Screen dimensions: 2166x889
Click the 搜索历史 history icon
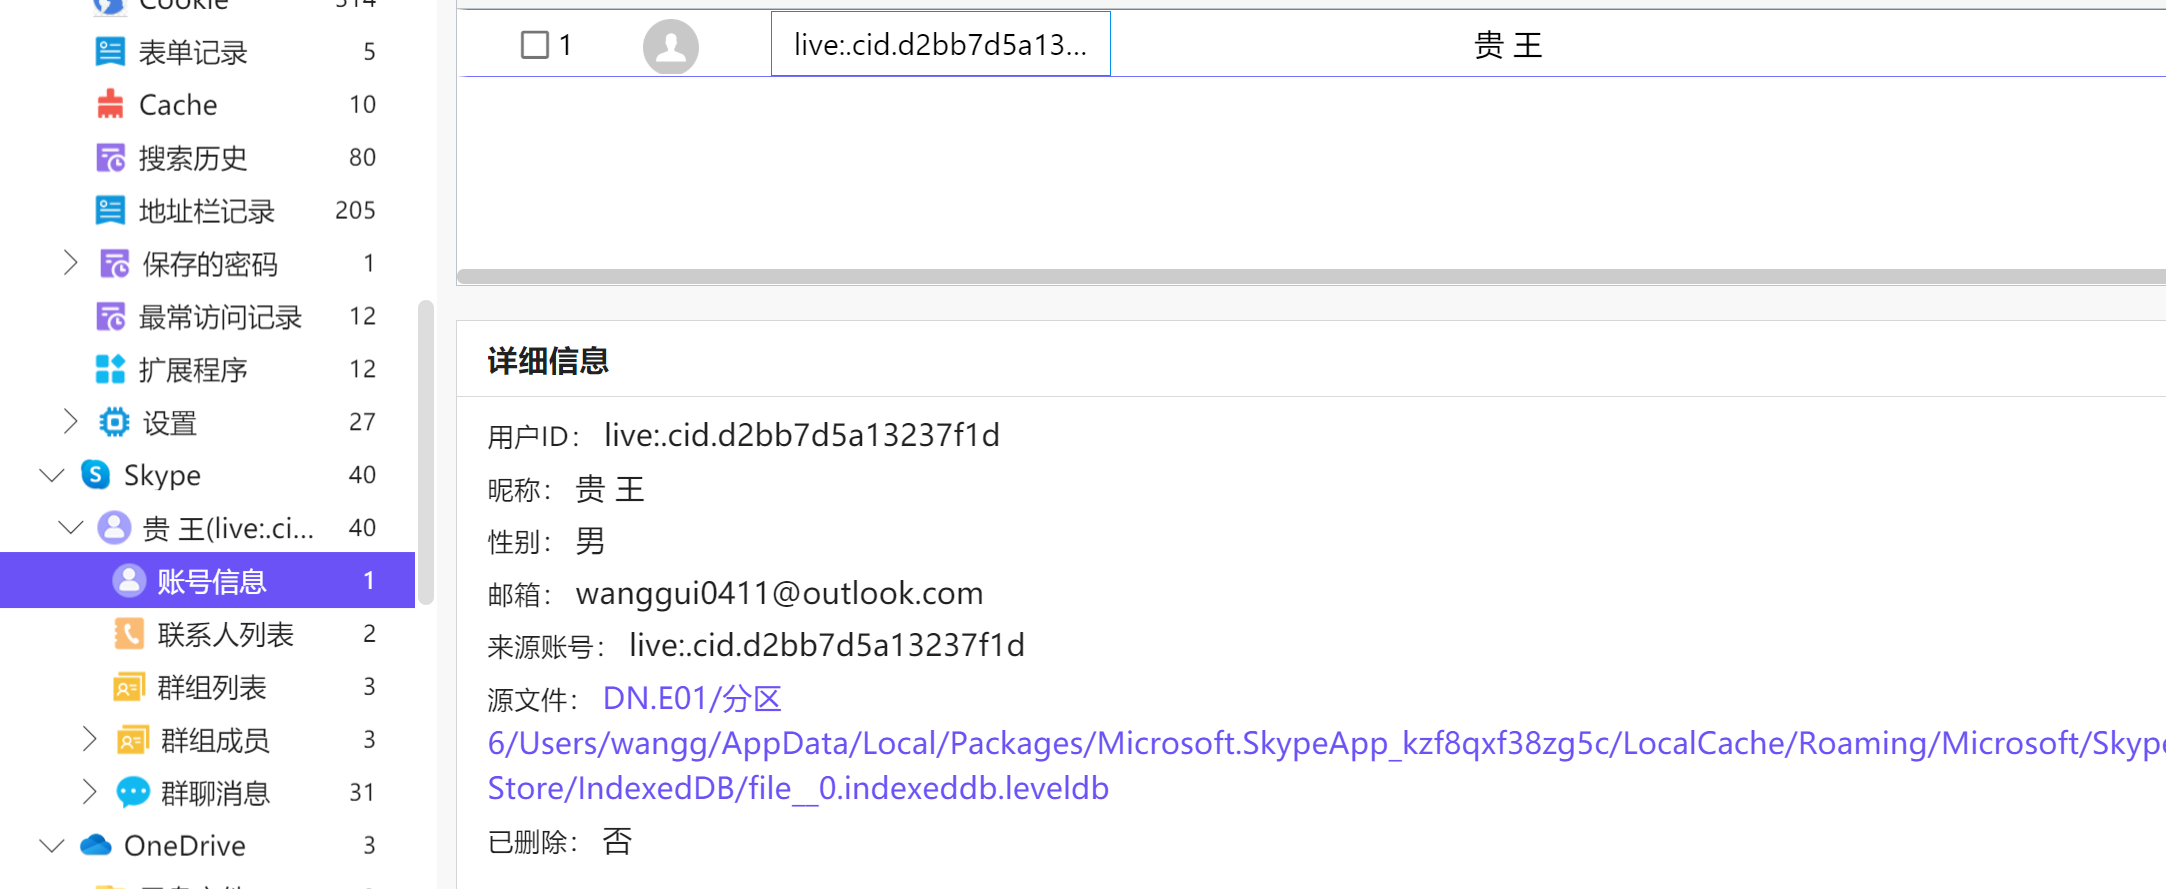[110, 158]
